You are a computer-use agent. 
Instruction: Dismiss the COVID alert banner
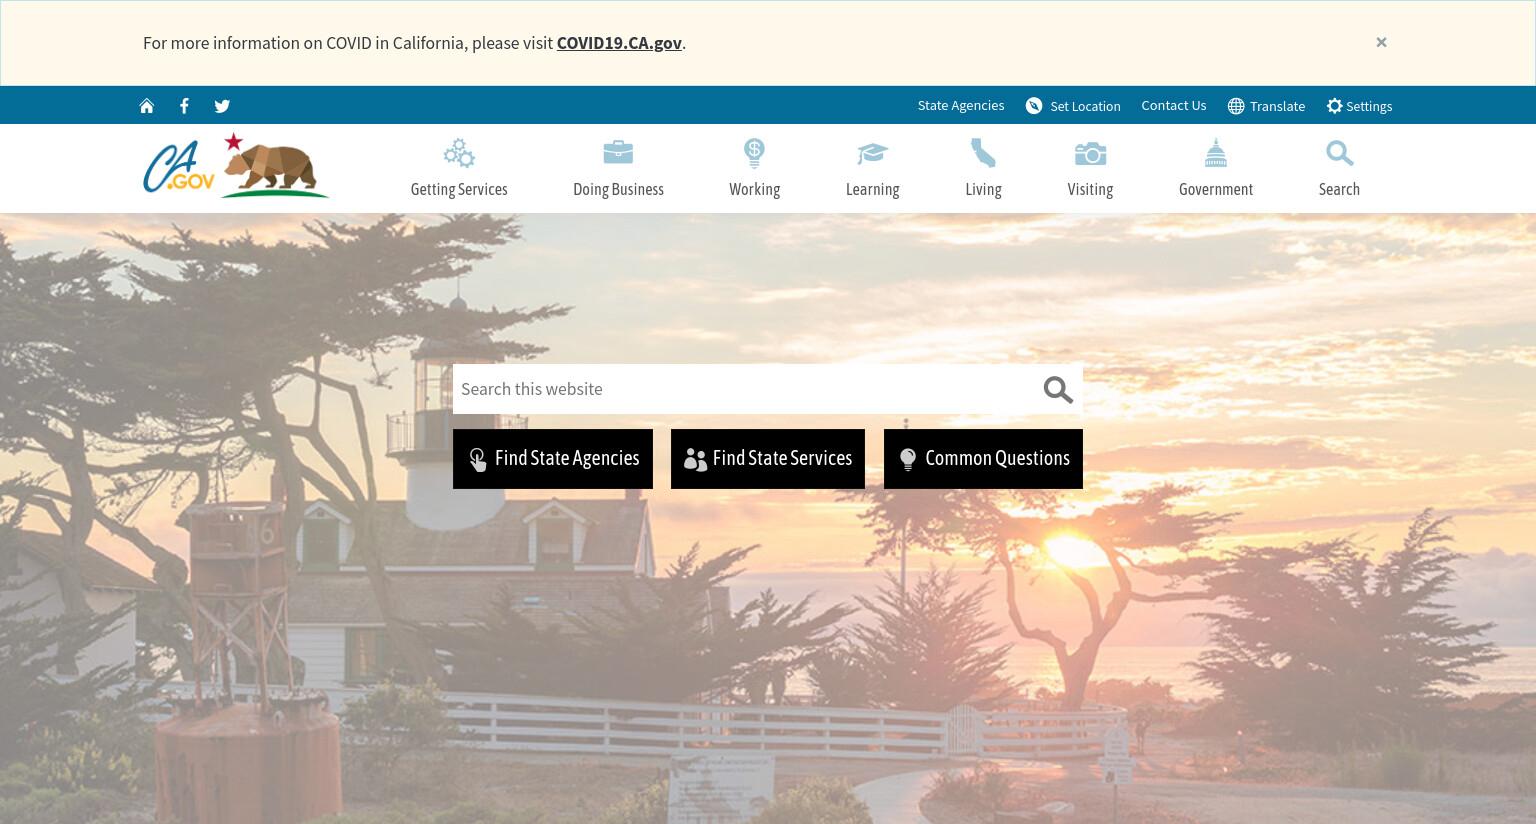(x=1381, y=42)
